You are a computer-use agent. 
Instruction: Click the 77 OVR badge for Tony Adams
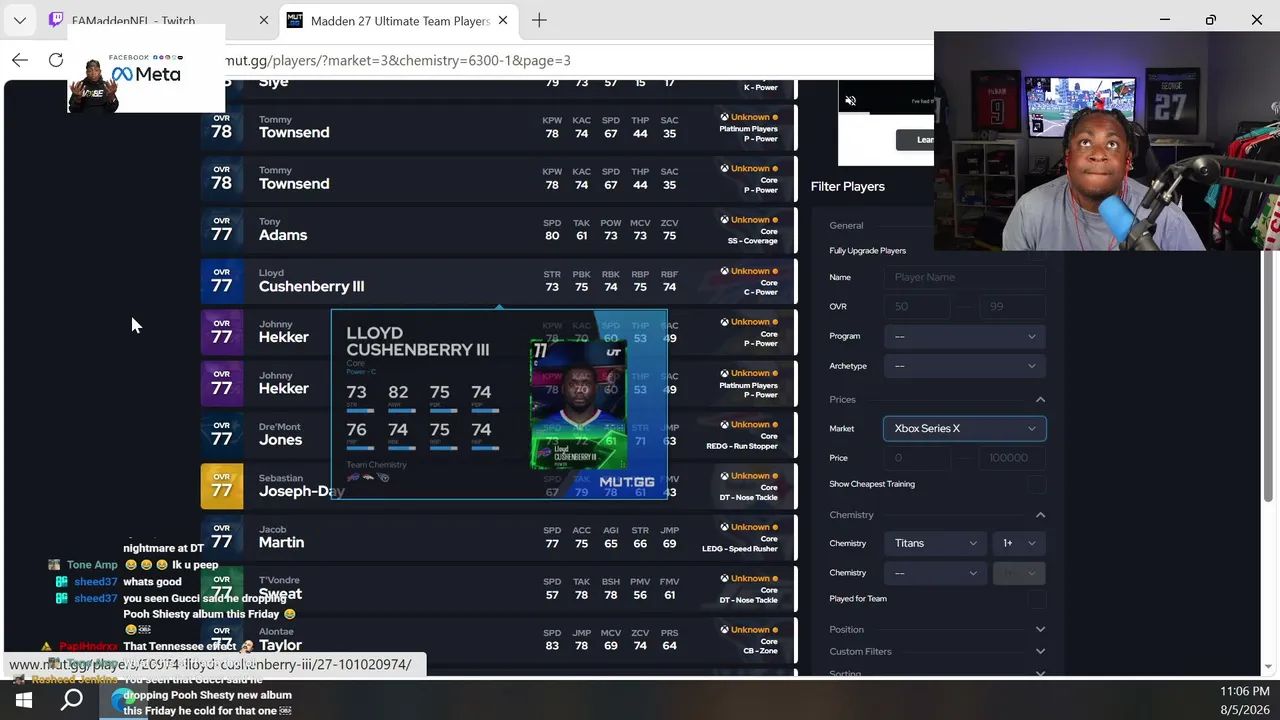[222, 229]
